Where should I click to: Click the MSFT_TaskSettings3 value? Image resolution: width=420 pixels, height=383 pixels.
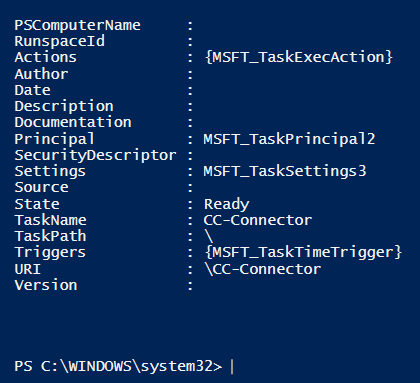(285, 172)
